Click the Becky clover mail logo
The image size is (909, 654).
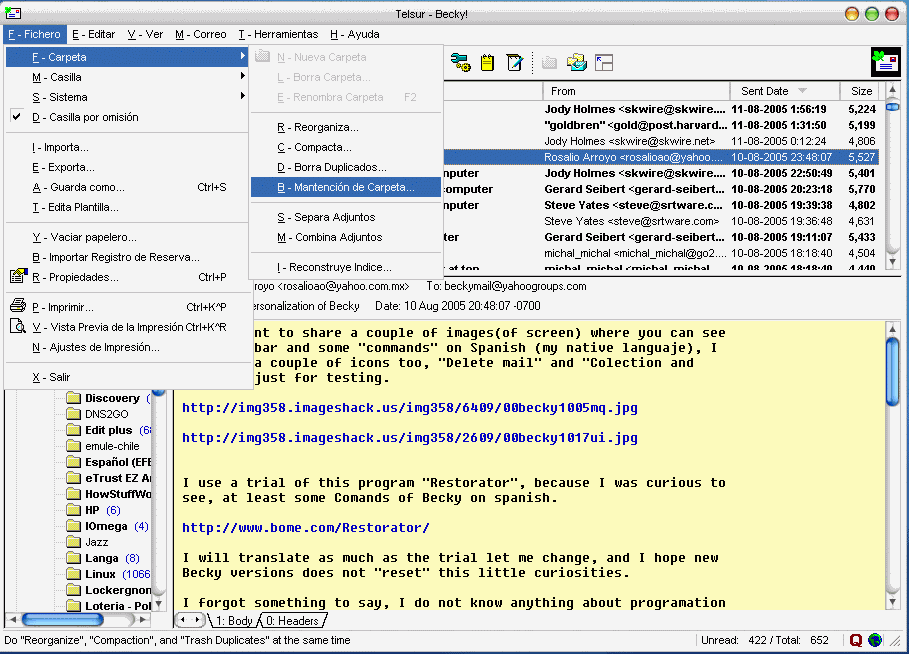pos(885,62)
